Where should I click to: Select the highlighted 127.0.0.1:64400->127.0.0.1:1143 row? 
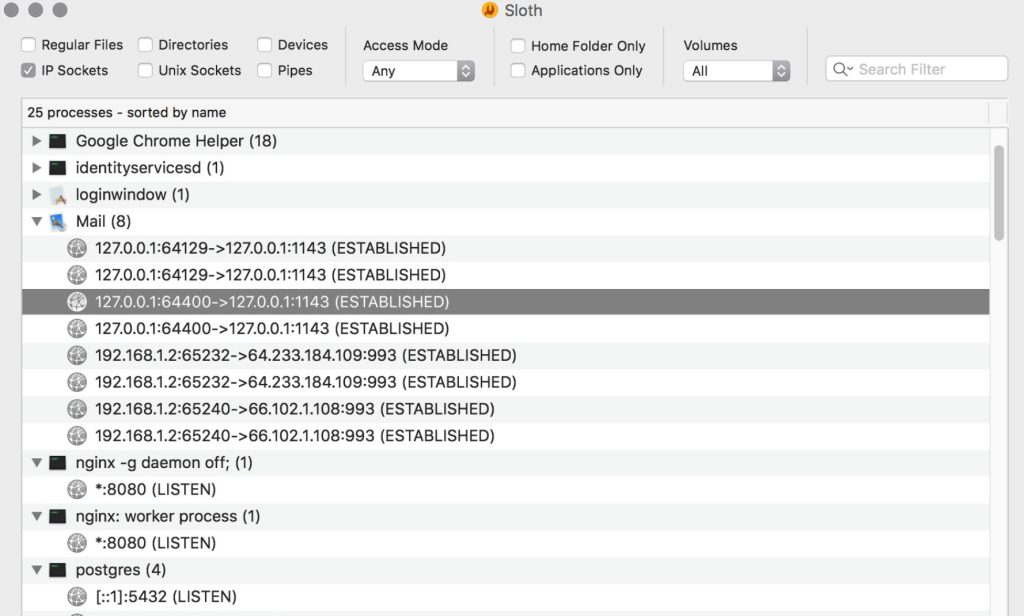pyautogui.click(x=505, y=302)
